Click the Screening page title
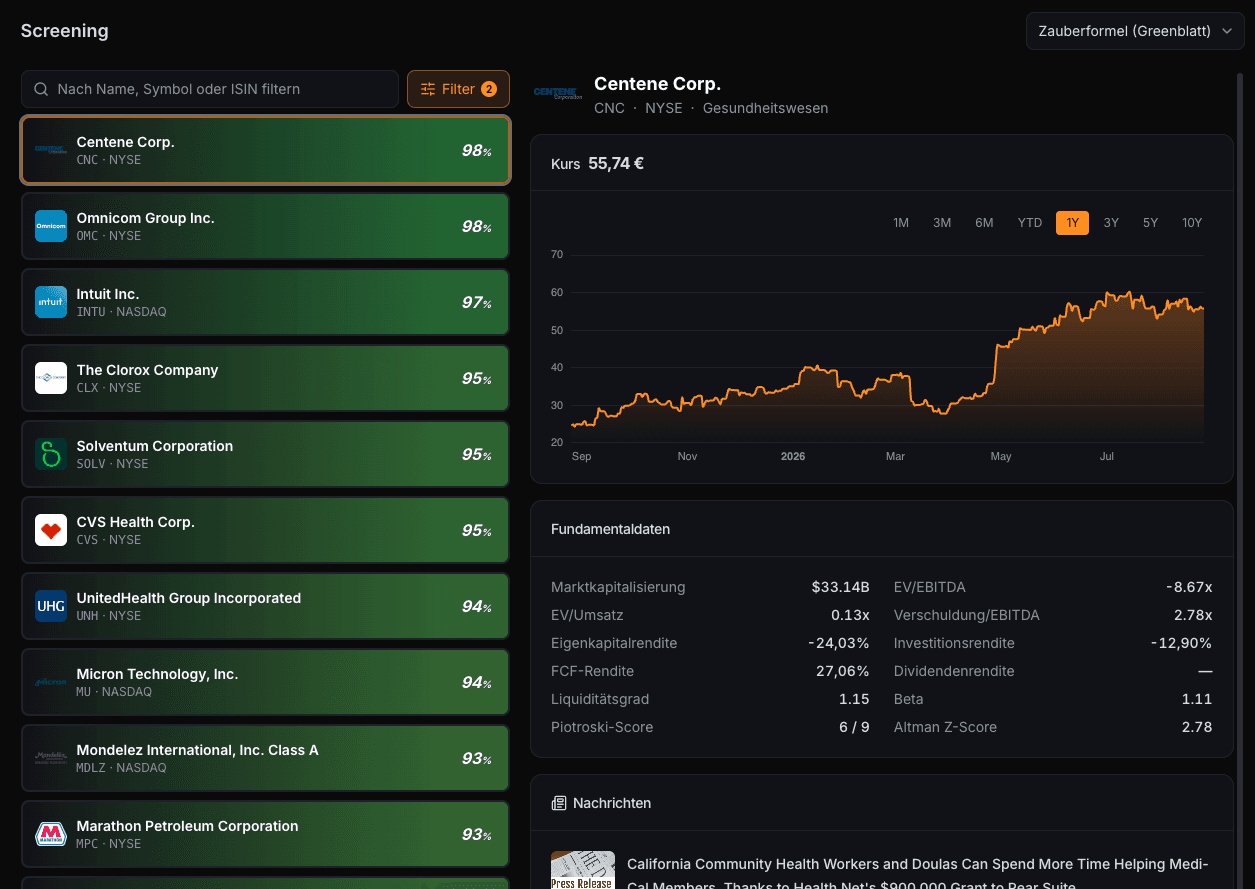The height and width of the screenshot is (889, 1255). point(65,31)
